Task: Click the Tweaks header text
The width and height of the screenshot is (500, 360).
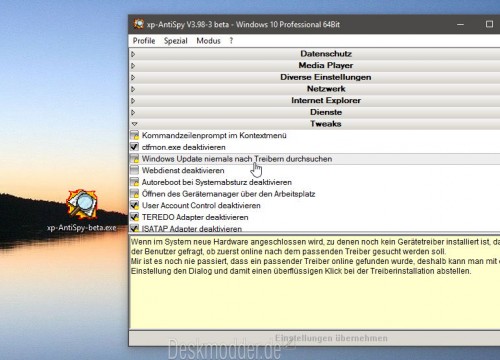Action: (326, 124)
